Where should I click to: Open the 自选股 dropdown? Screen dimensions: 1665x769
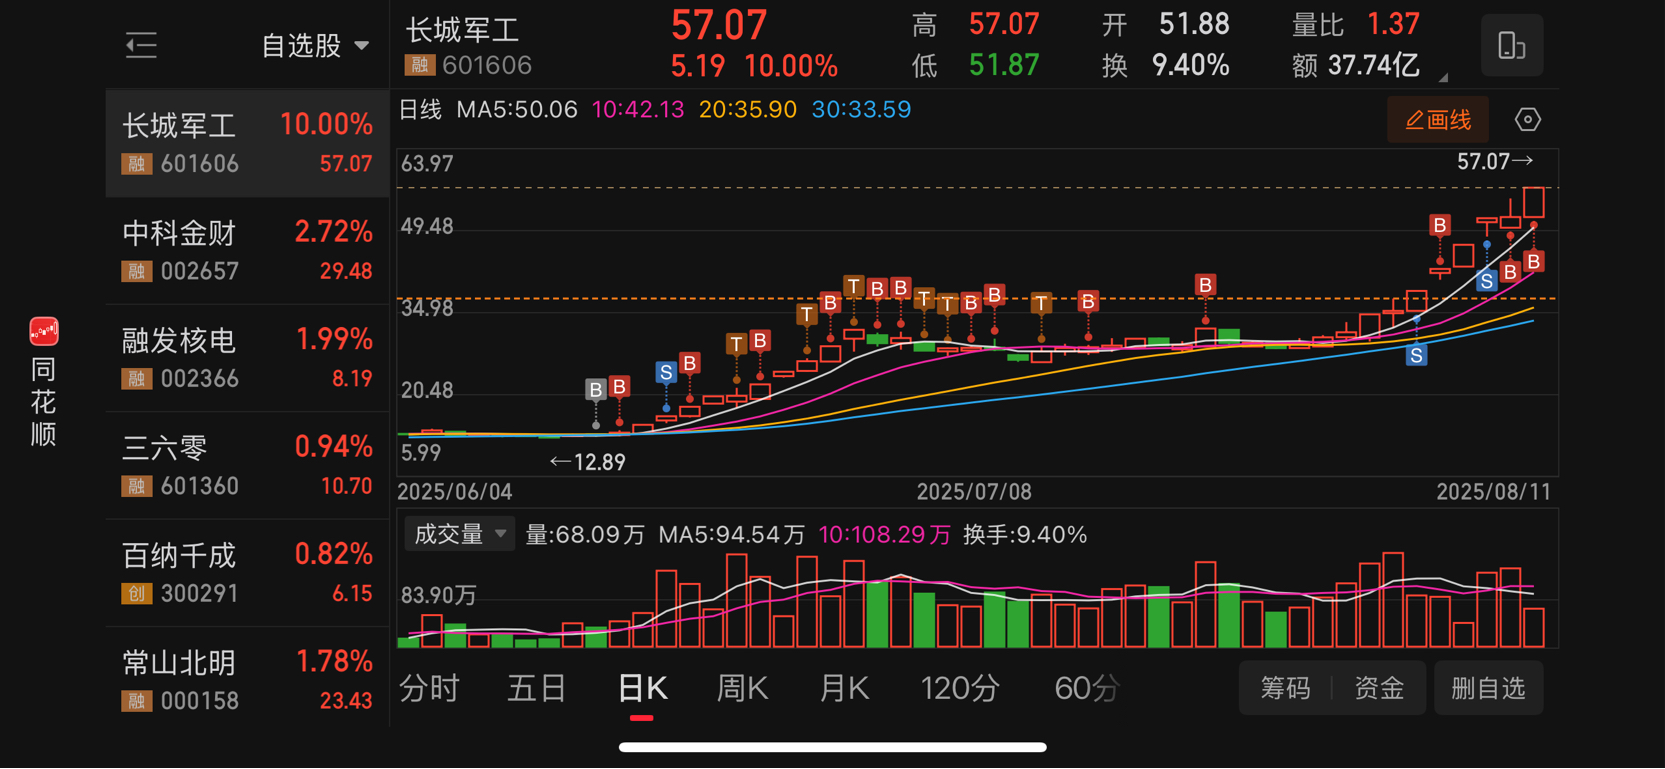[315, 46]
